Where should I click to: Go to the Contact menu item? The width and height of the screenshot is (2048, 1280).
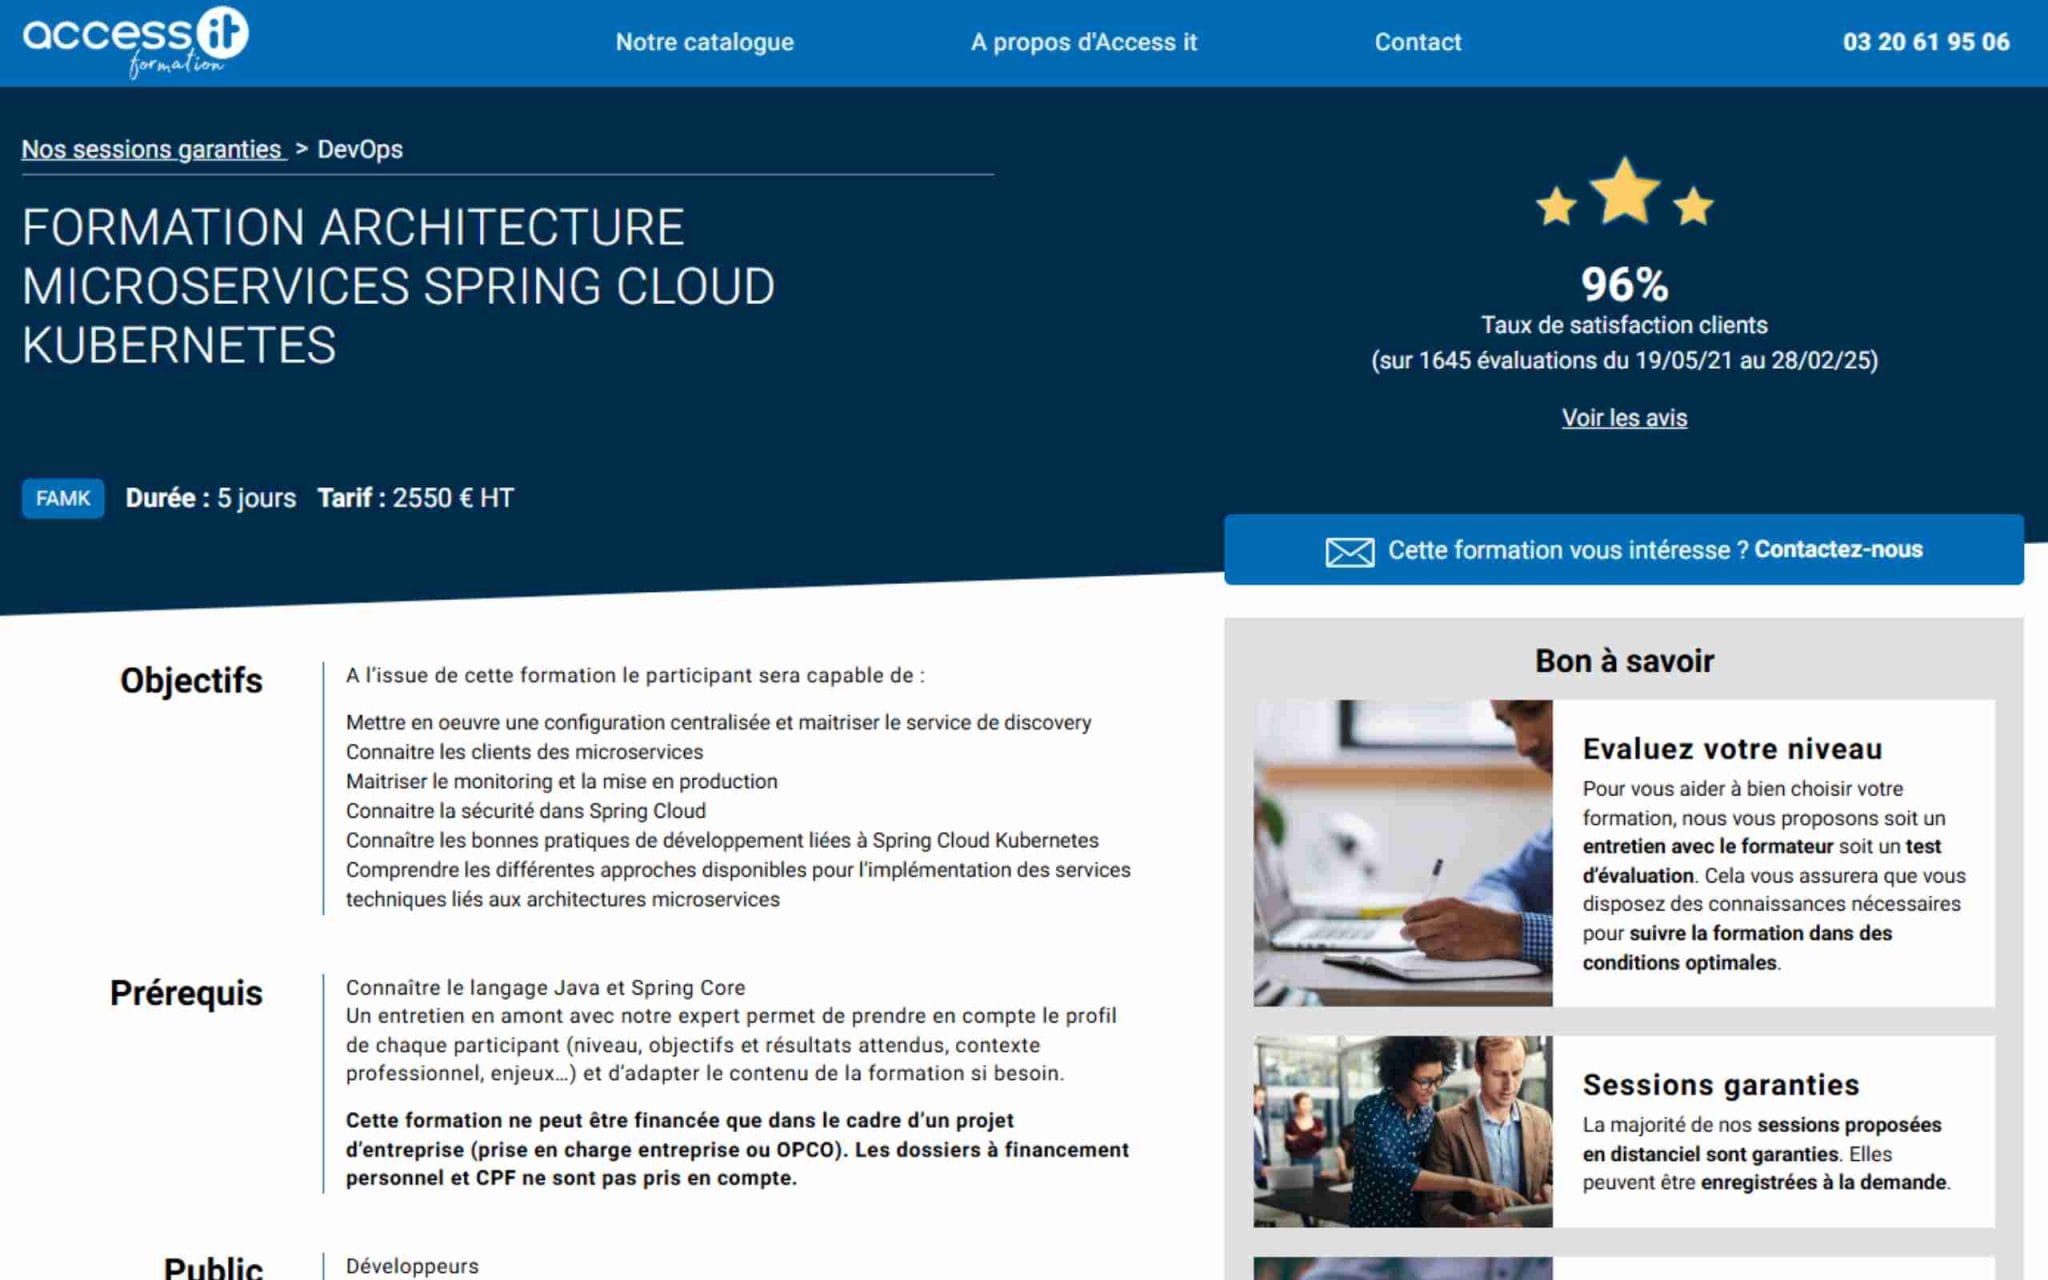pyautogui.click(x=1417, y=42)
